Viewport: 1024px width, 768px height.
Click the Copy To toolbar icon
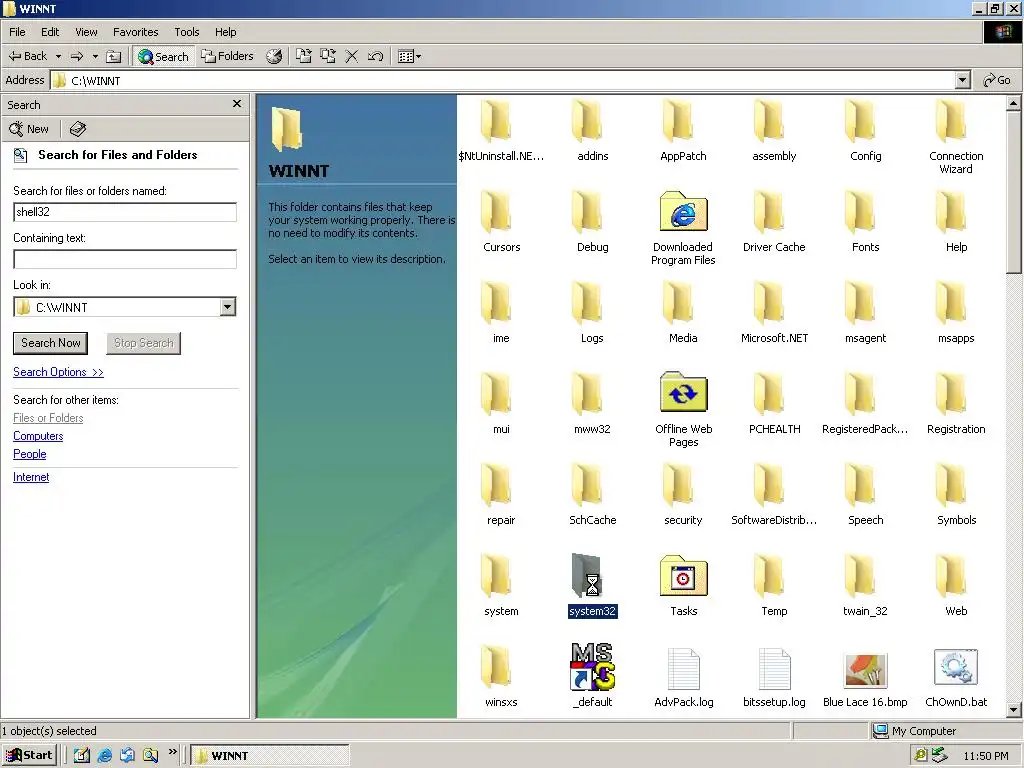click(x=328, y=56)
